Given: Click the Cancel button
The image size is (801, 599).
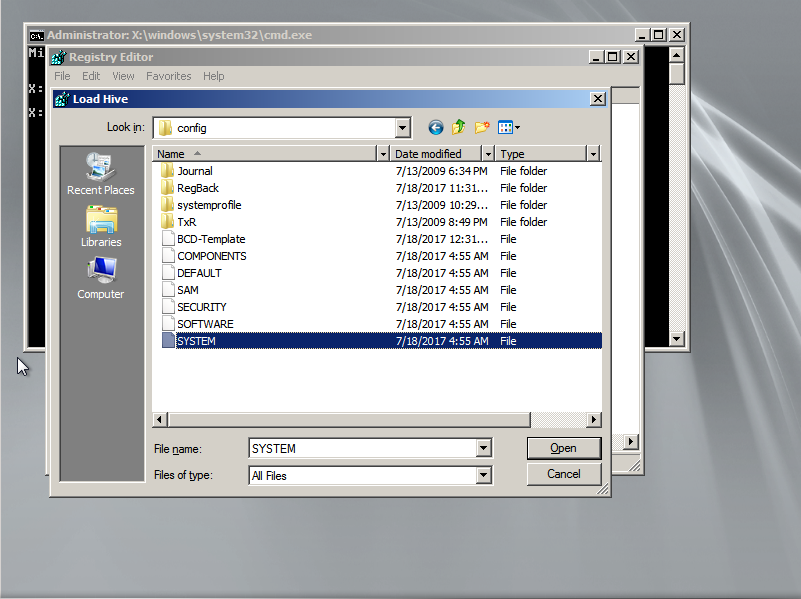Looking at the screenshot, I should click(x=564, y=474).
